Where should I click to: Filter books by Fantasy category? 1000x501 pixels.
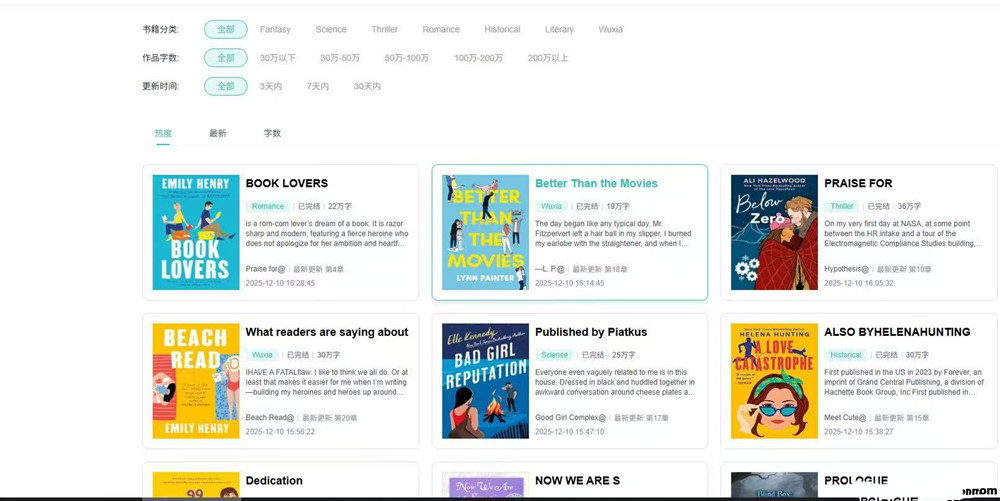point(275,30)
